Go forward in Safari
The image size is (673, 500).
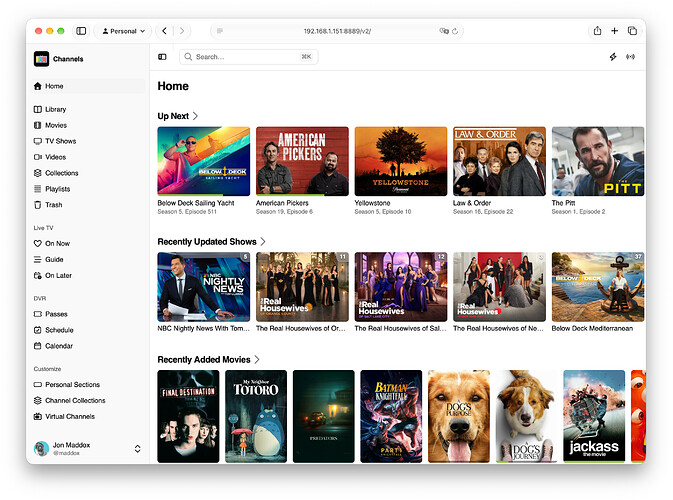(x=182, y=31)
